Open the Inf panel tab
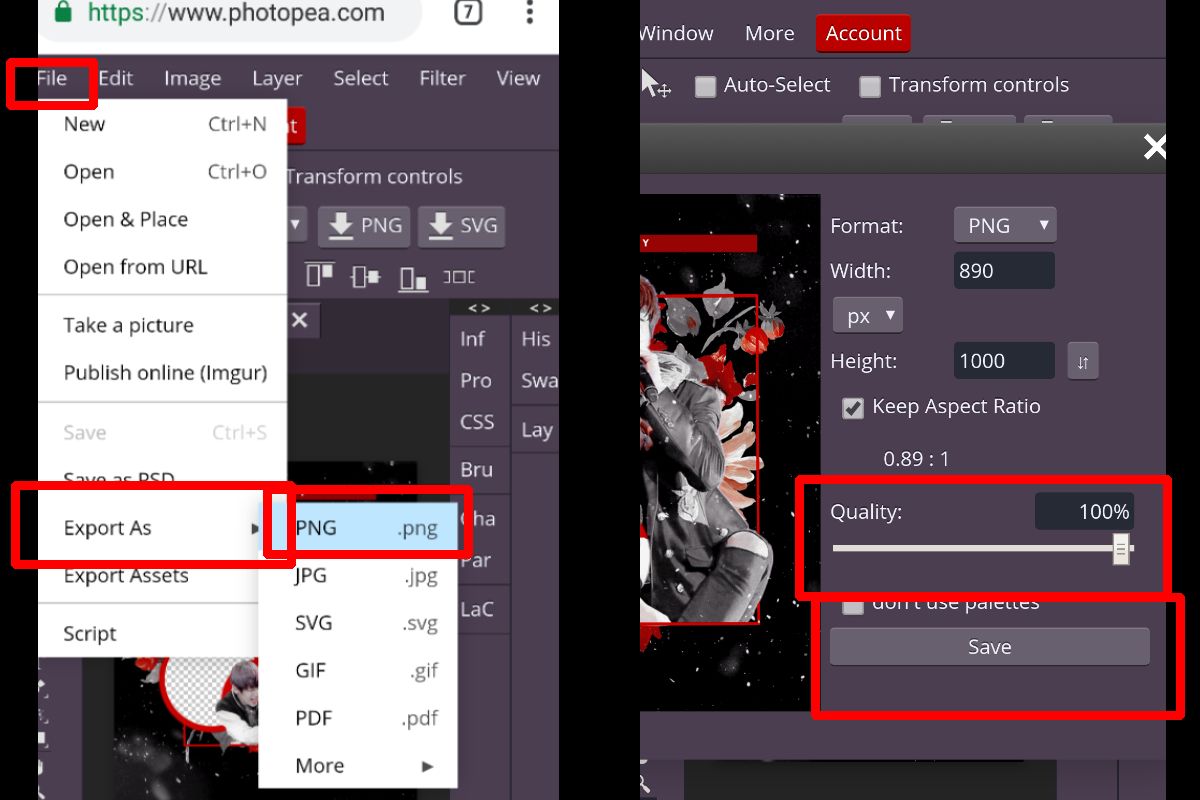 (x=474, y=339)
